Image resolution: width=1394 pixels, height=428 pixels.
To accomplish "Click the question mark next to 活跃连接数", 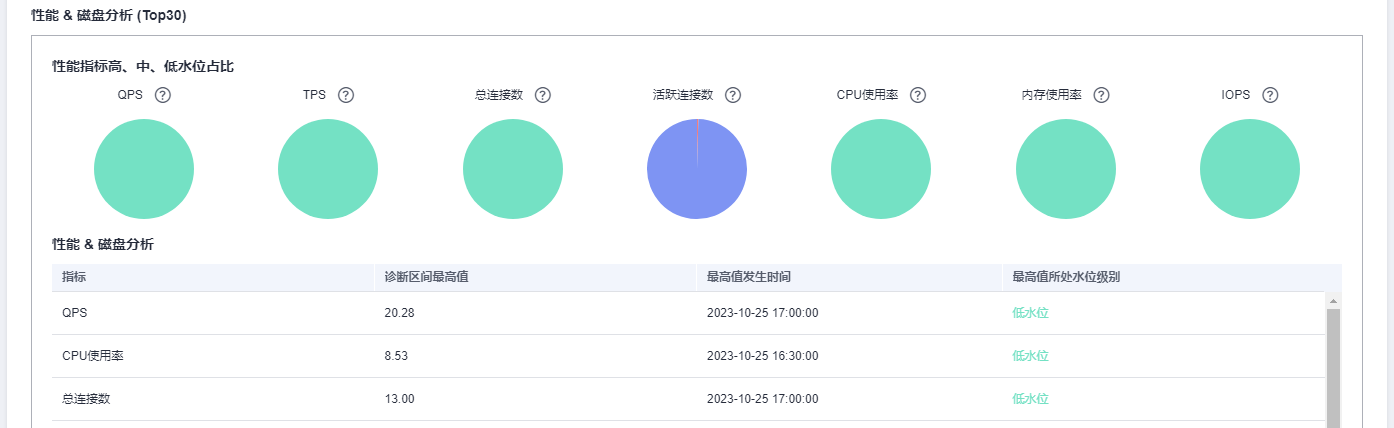I will click(x=732, y=95).
